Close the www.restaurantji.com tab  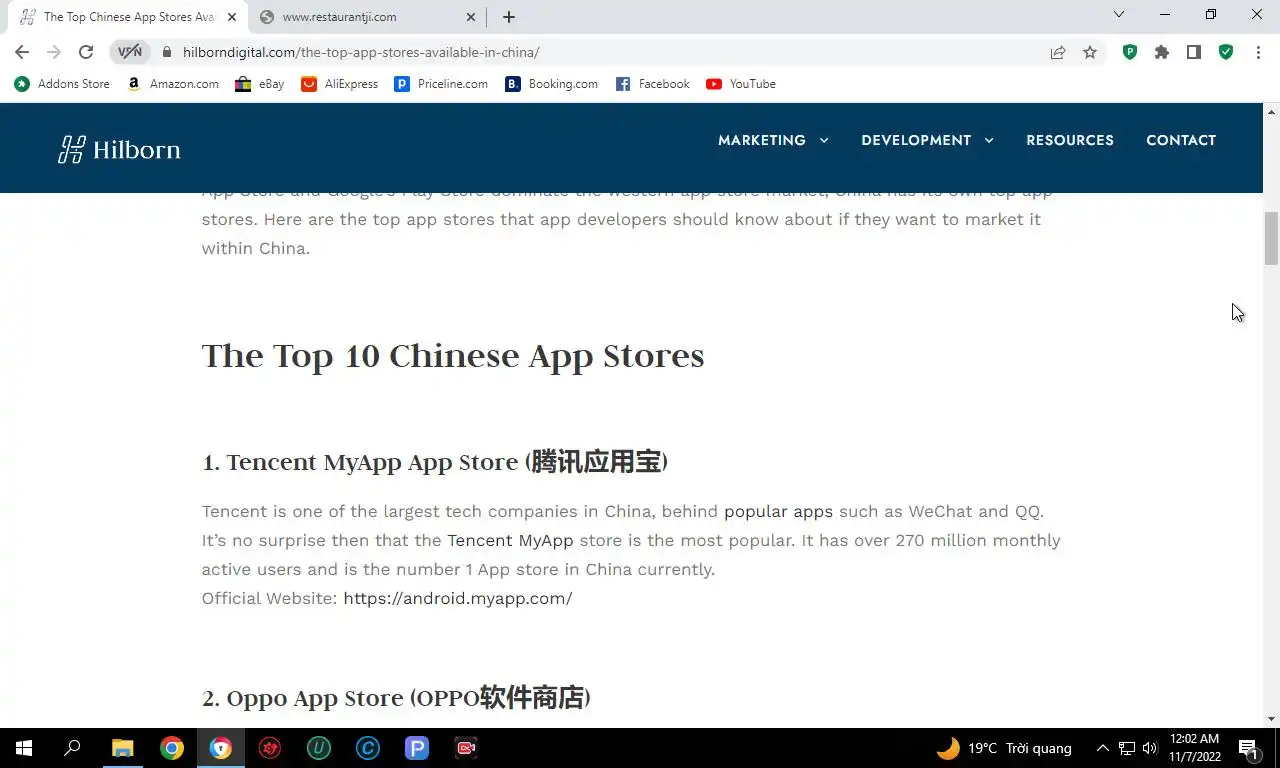pos(471,17)
